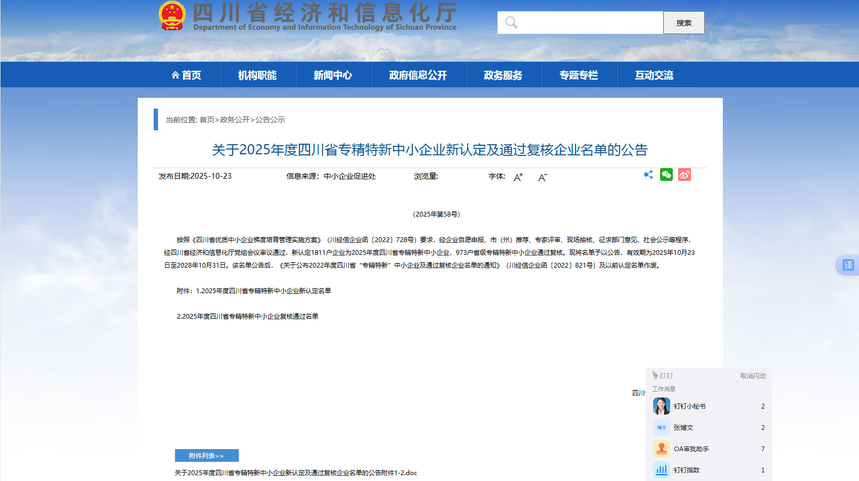The width and height of the screenshot is (859, 481).
Task: Open the 新闻中心 navigation menu
Action: tap(333, 75)
